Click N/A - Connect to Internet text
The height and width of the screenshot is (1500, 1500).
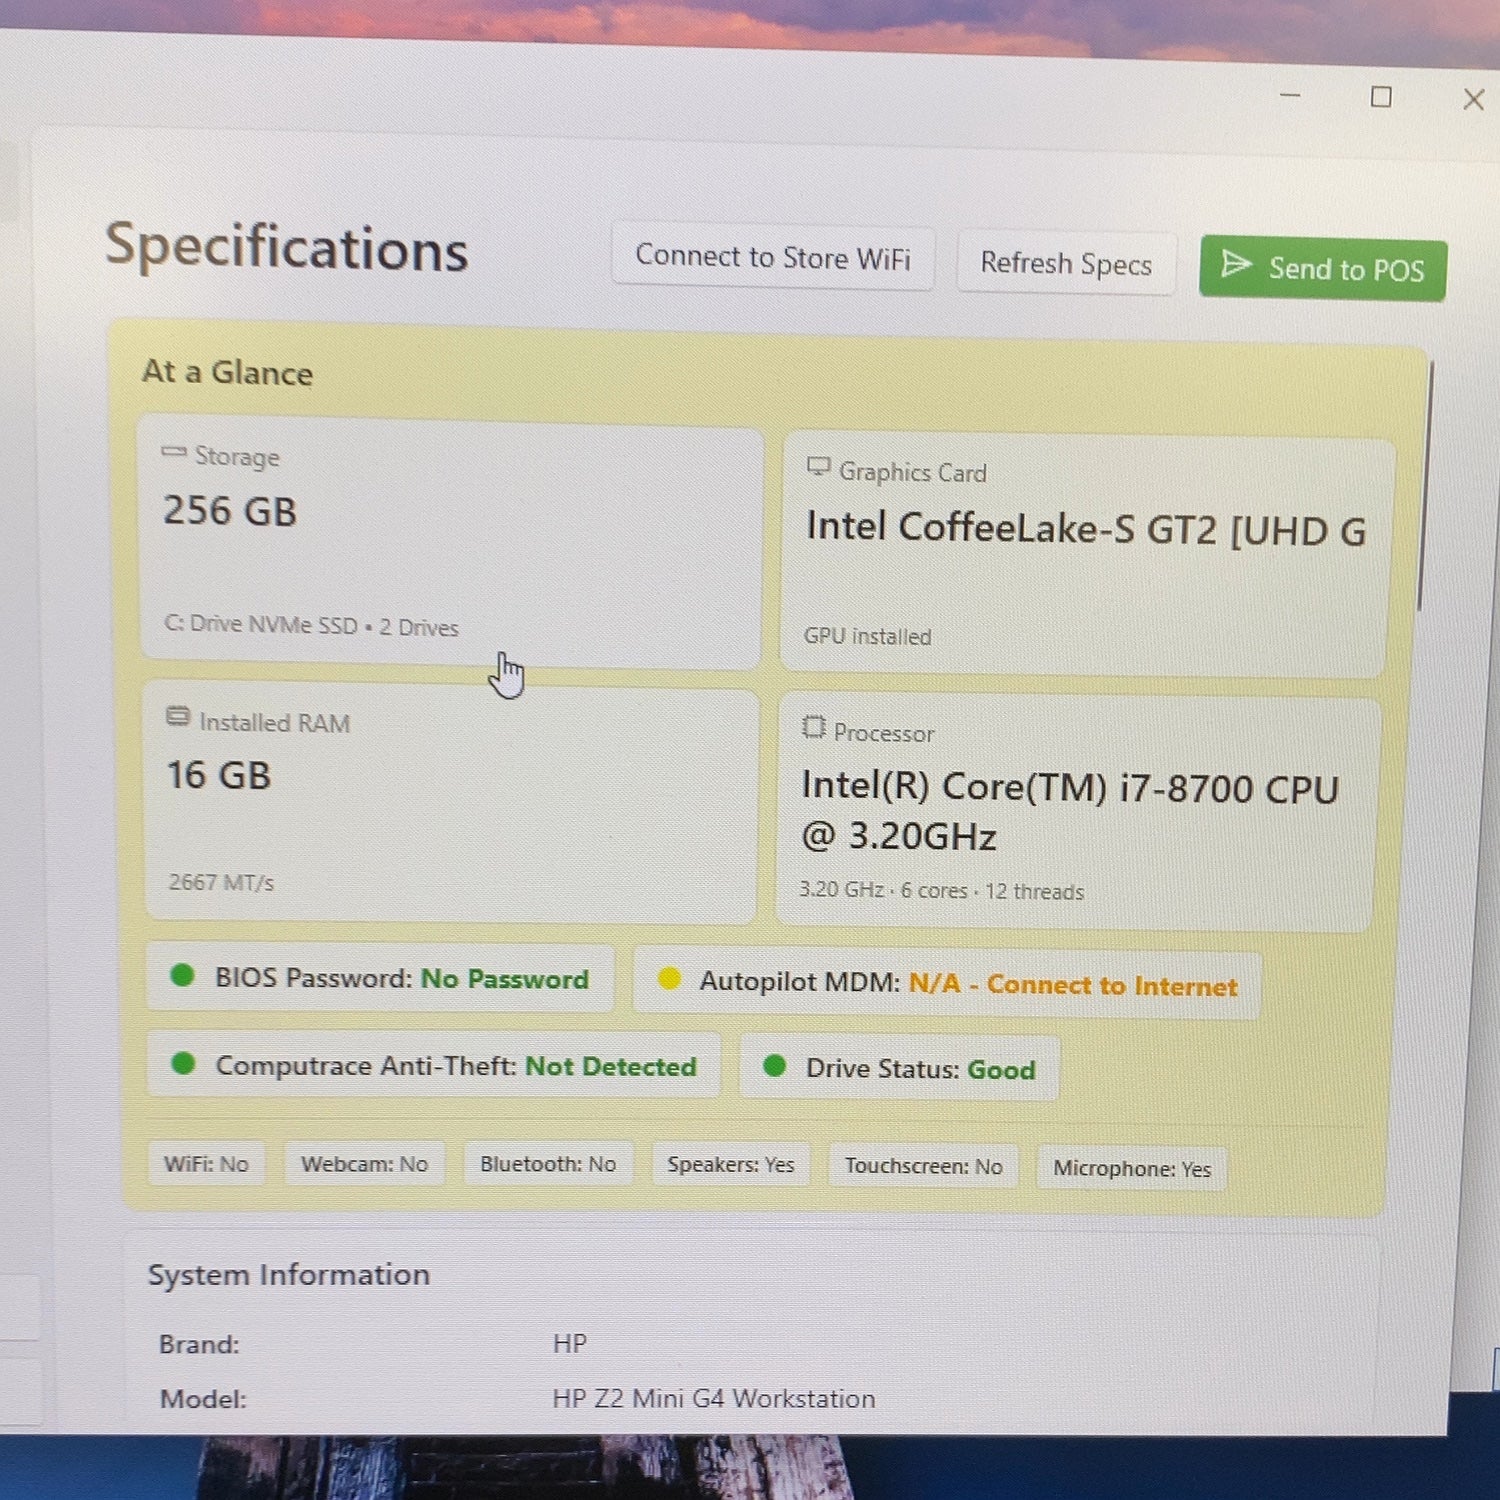[1073, 985]
